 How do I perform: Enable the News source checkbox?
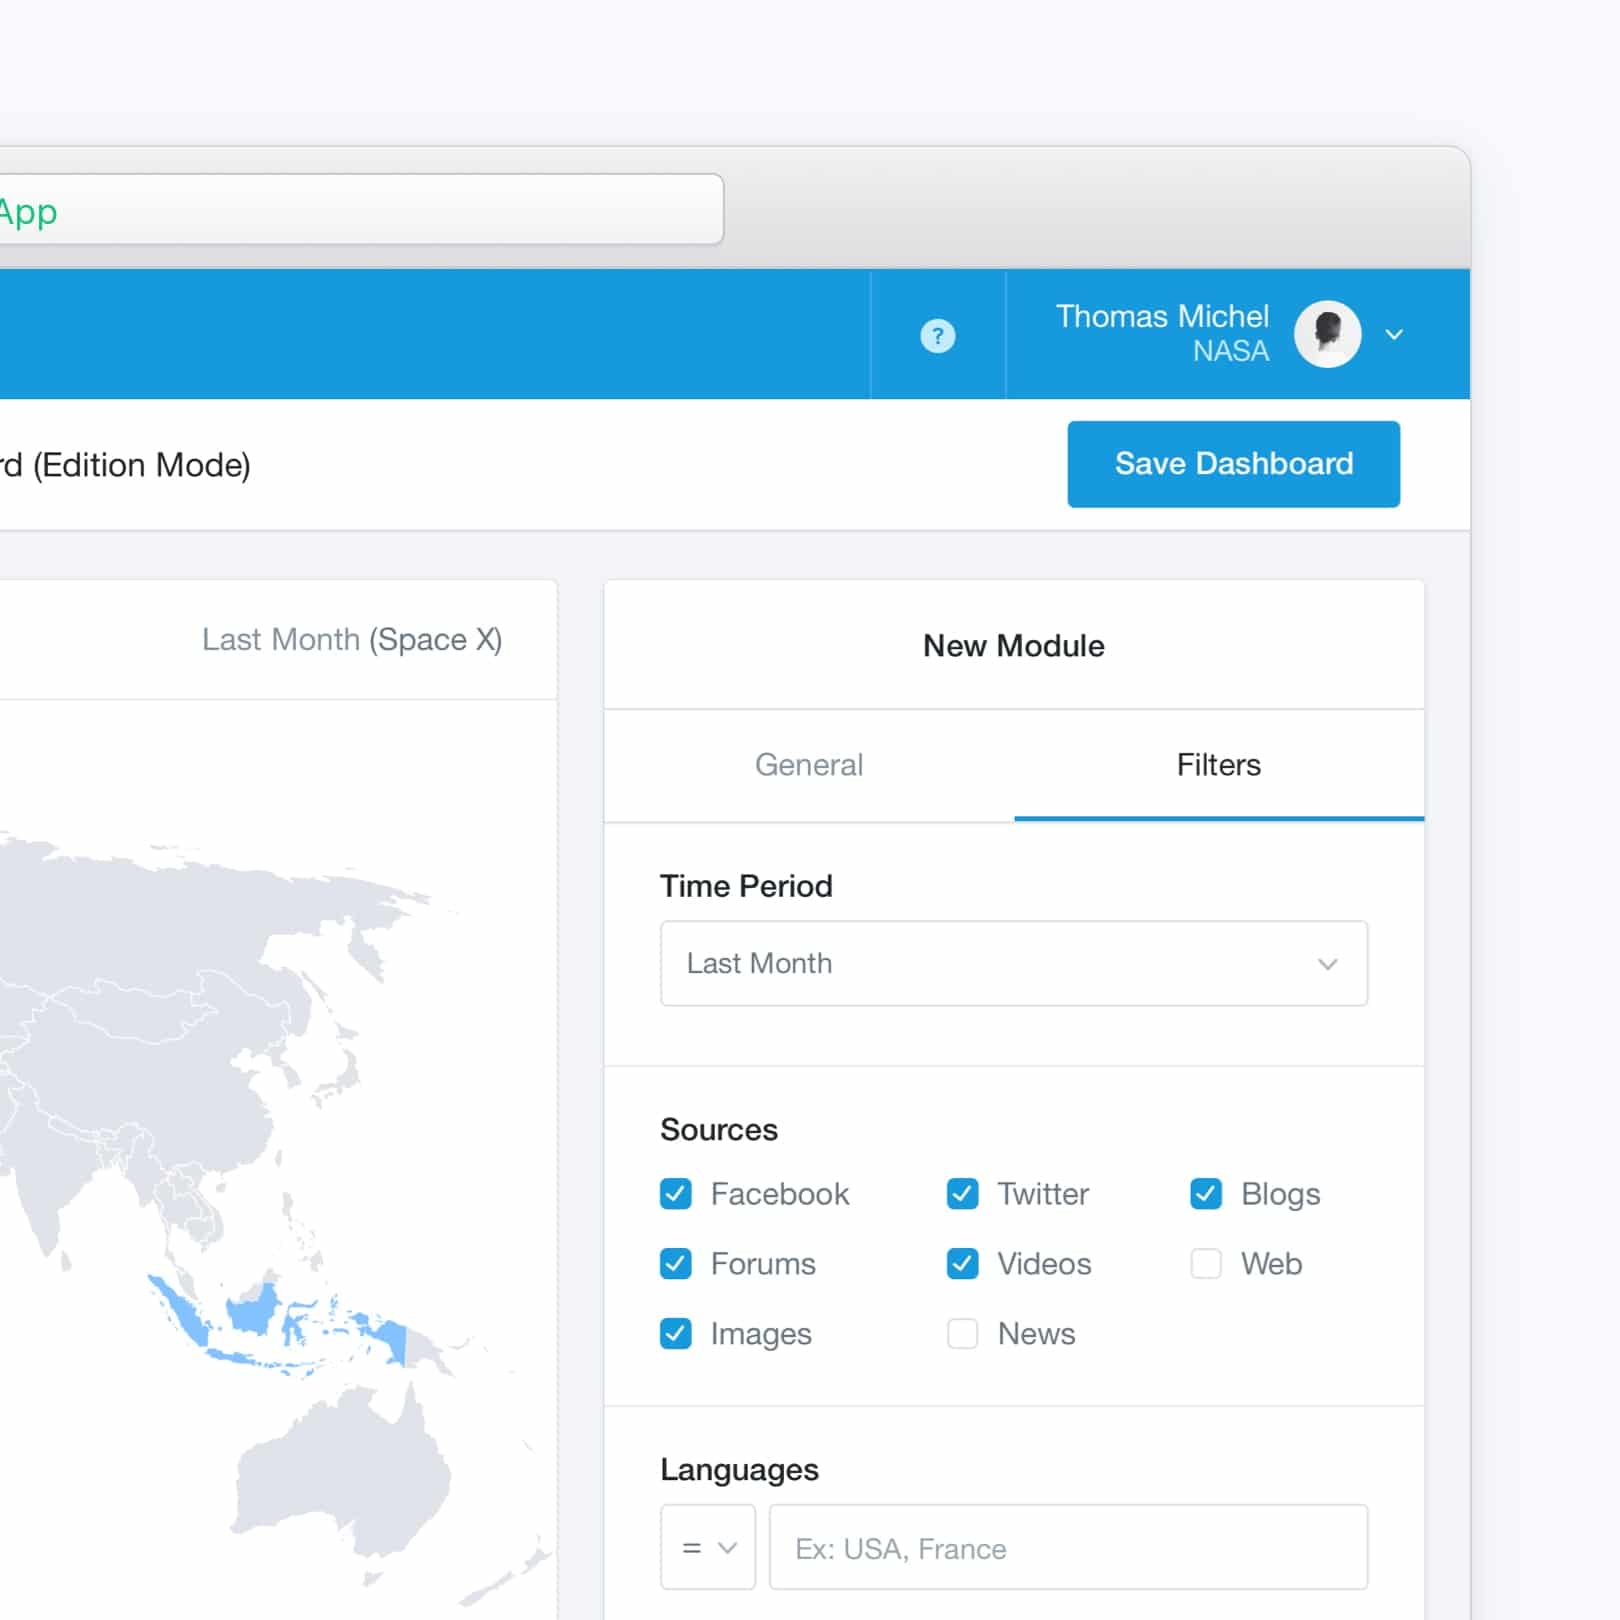962,1333
